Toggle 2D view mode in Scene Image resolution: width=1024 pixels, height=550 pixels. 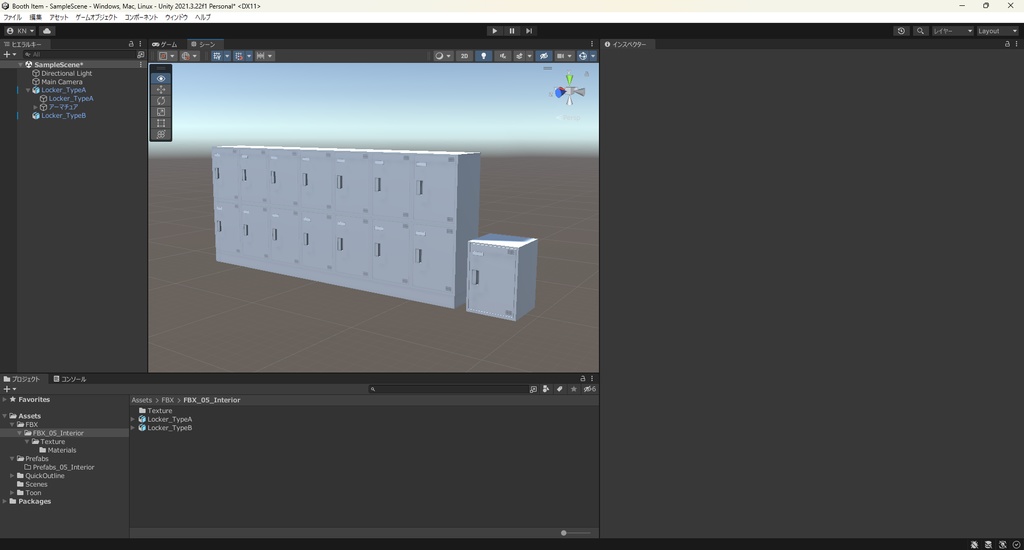[x=464, y=56]
